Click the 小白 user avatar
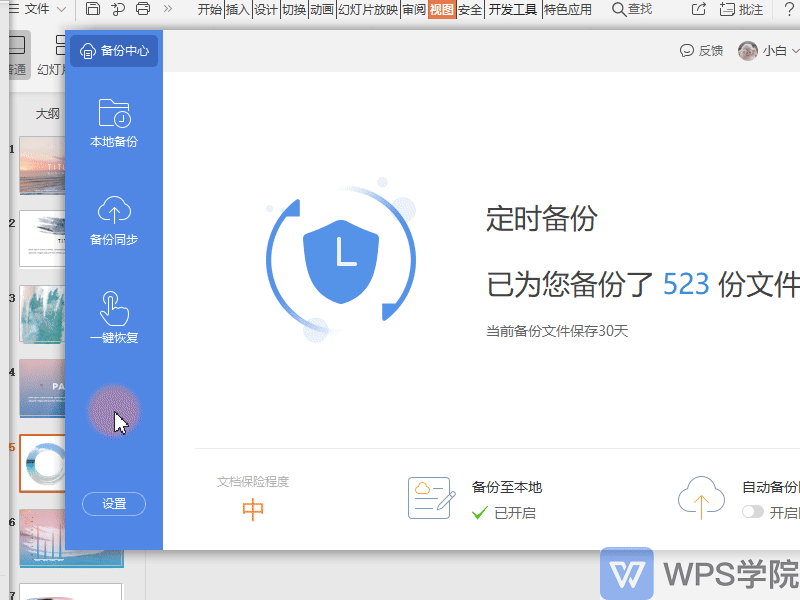The width and height of the screenshot is (800, 600). coord(749,50)
